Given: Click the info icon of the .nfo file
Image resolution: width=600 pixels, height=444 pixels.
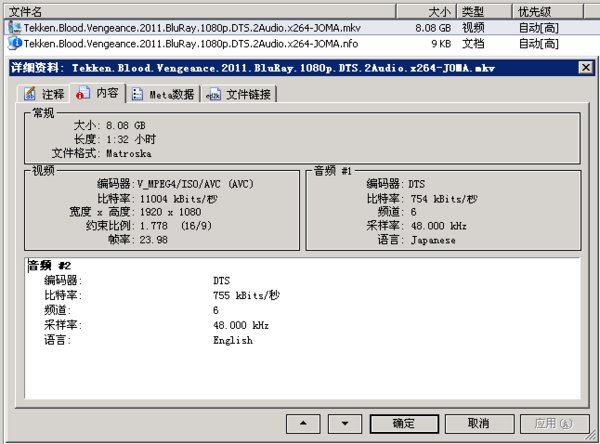Looking at the screenshot, I should tap(15, 43).
